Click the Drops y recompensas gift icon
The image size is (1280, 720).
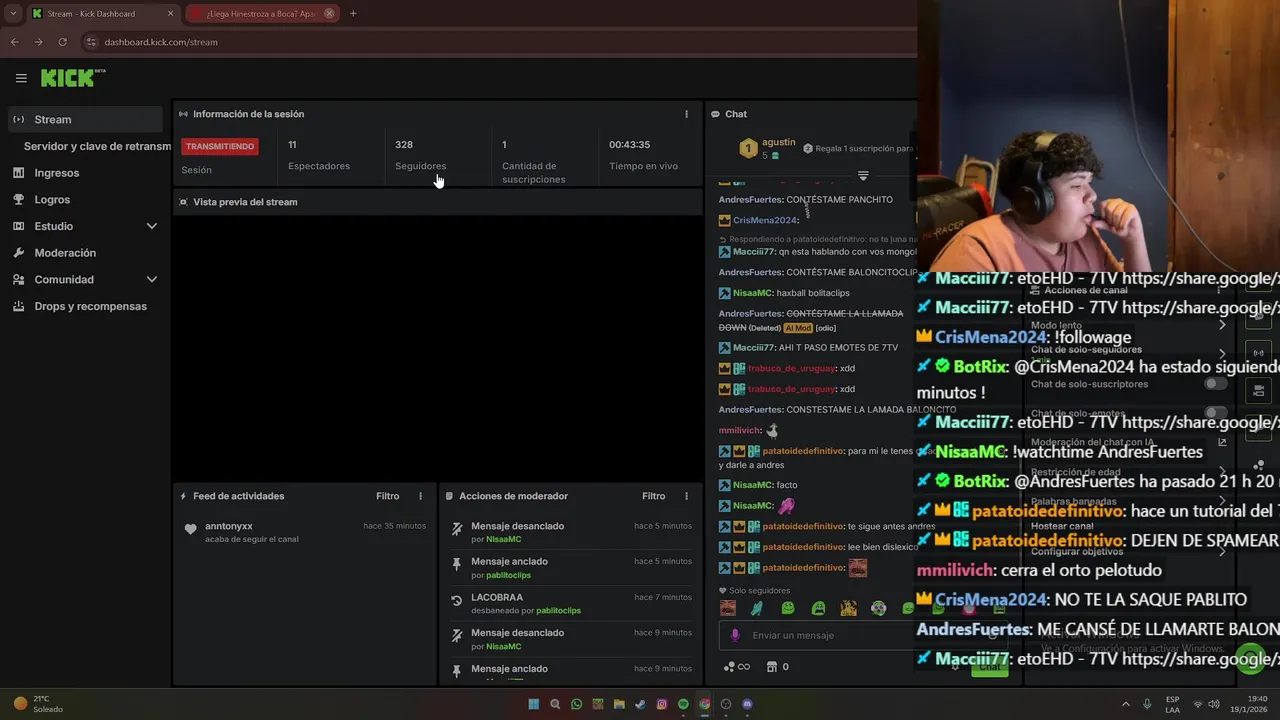point(18,306)
